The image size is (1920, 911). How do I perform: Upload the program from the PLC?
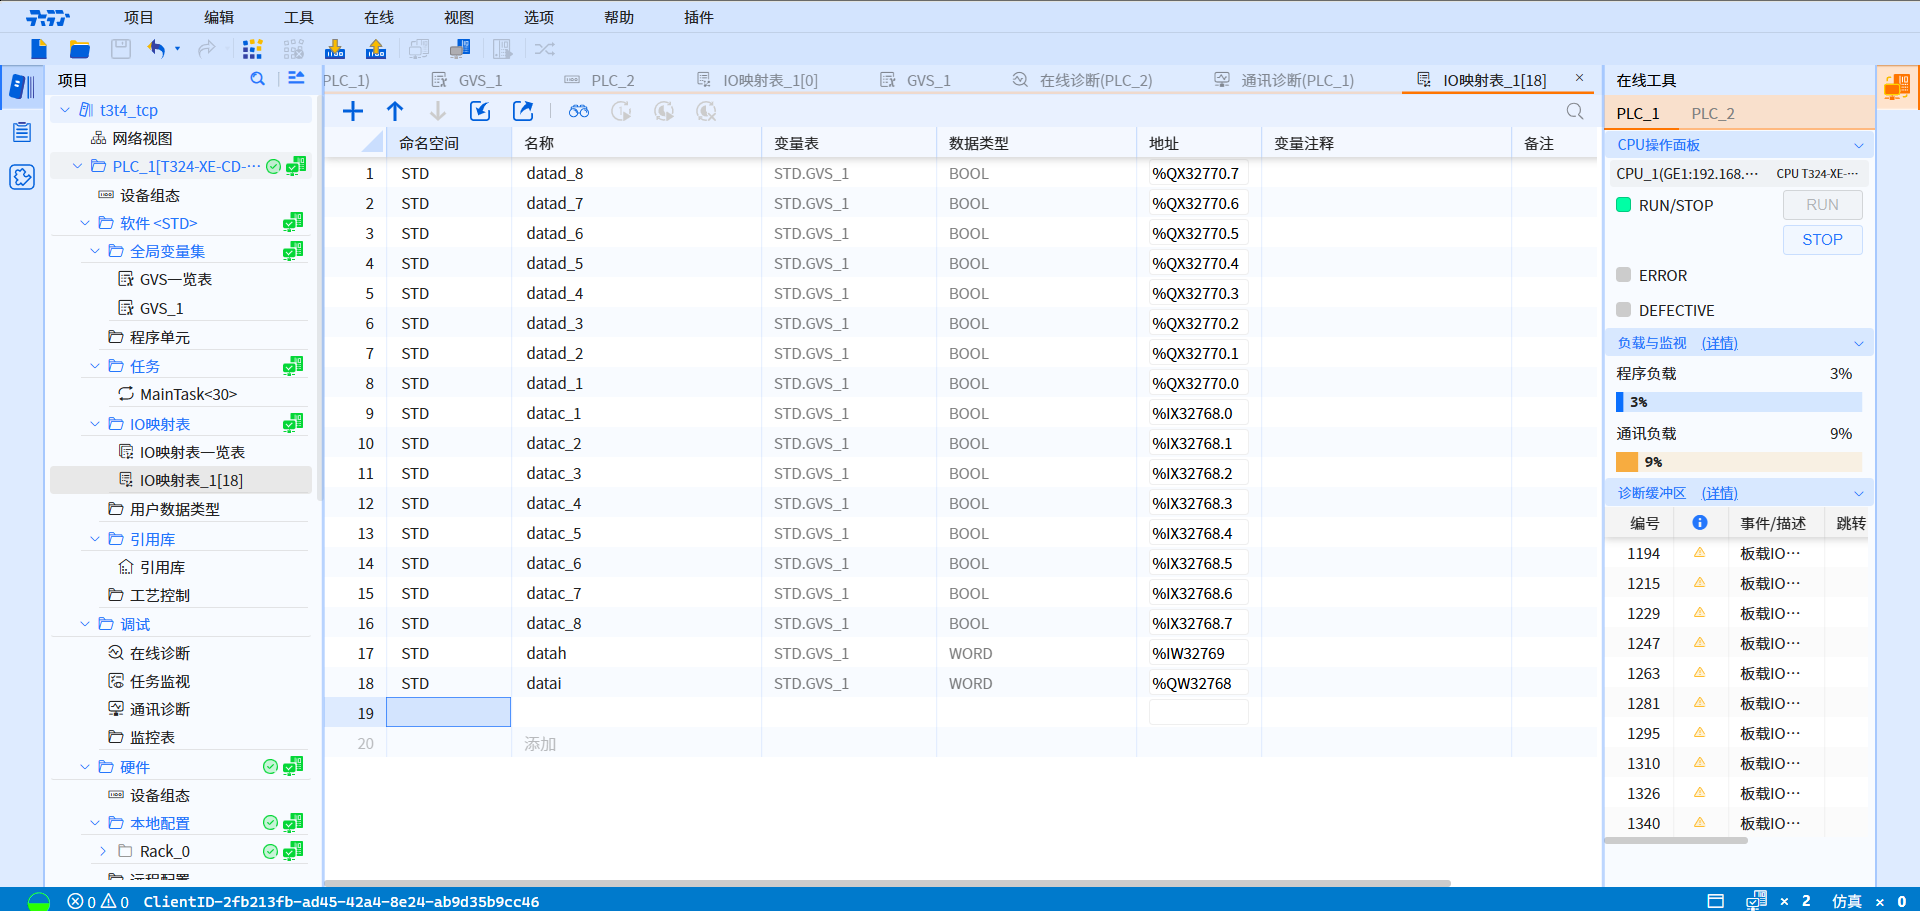[x=375, y=48]
